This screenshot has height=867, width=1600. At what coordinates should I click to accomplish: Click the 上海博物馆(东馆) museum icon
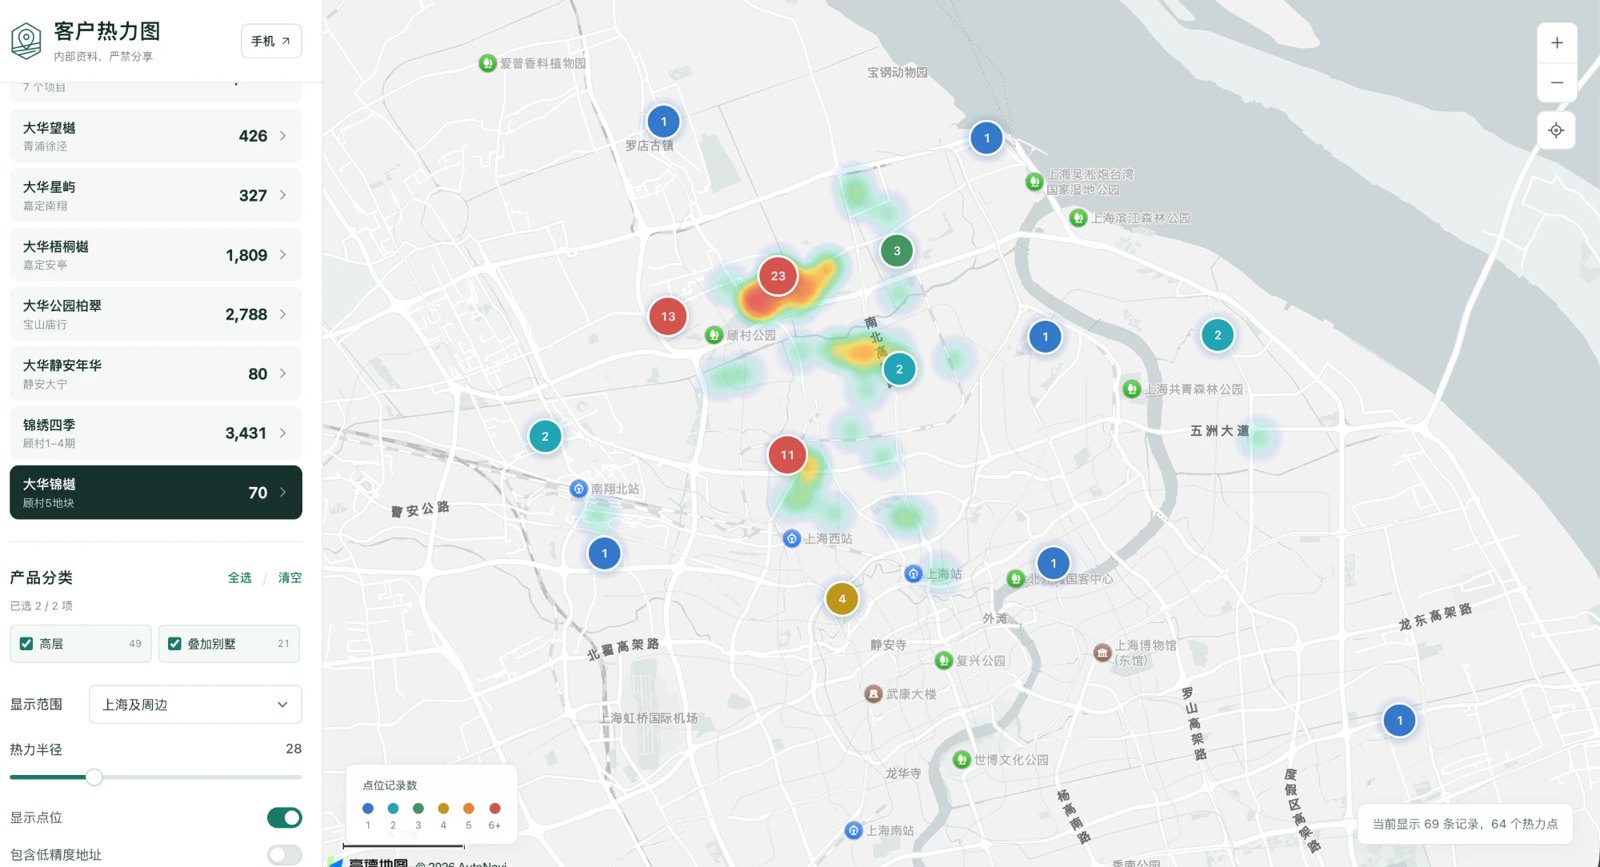click(x=1102, y=653)
